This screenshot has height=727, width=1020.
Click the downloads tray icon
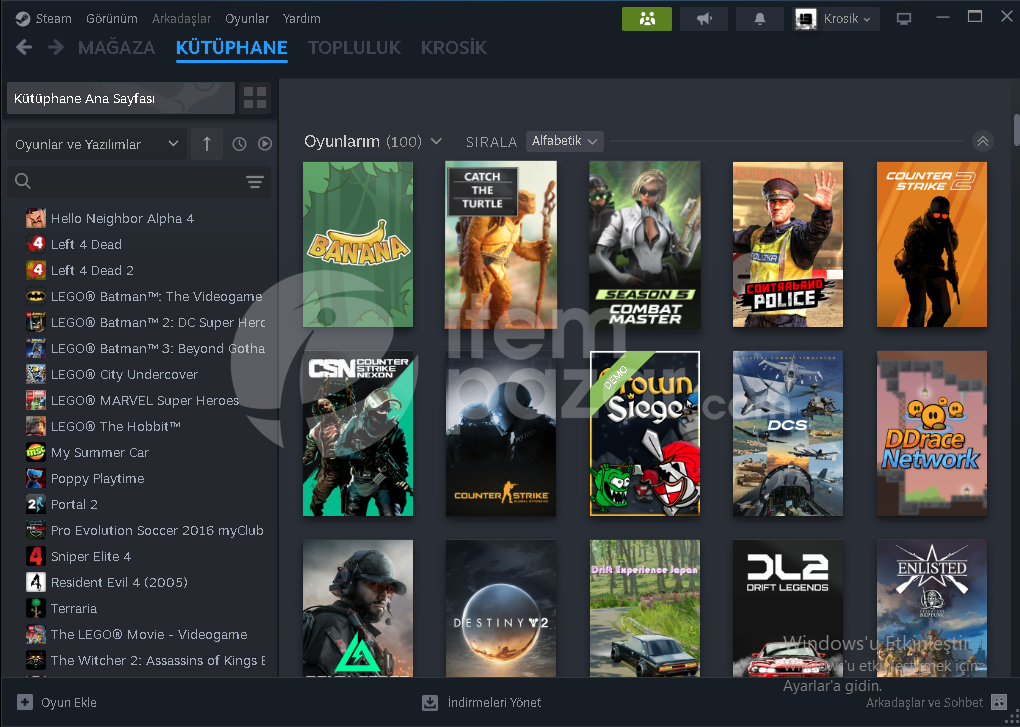coord(430,702)
